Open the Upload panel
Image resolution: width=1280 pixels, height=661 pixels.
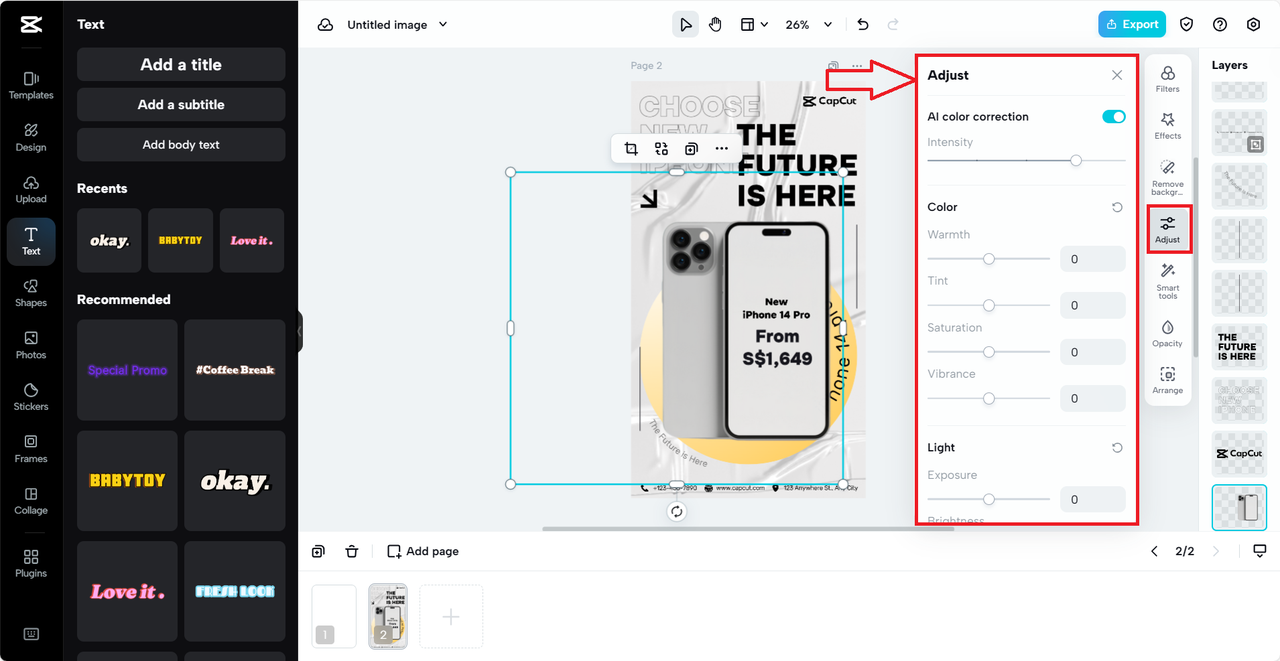(31, 190)
